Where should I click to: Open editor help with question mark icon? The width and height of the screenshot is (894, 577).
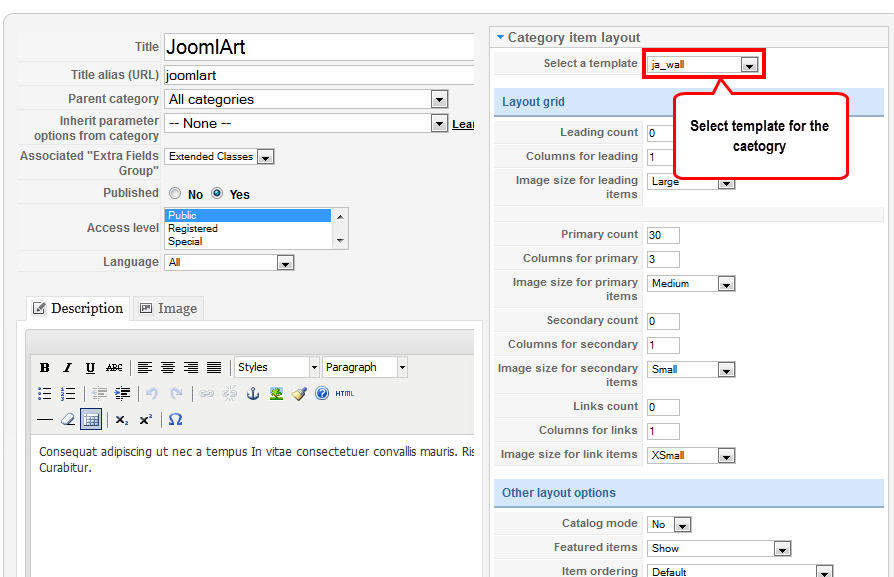pos(322,393)
